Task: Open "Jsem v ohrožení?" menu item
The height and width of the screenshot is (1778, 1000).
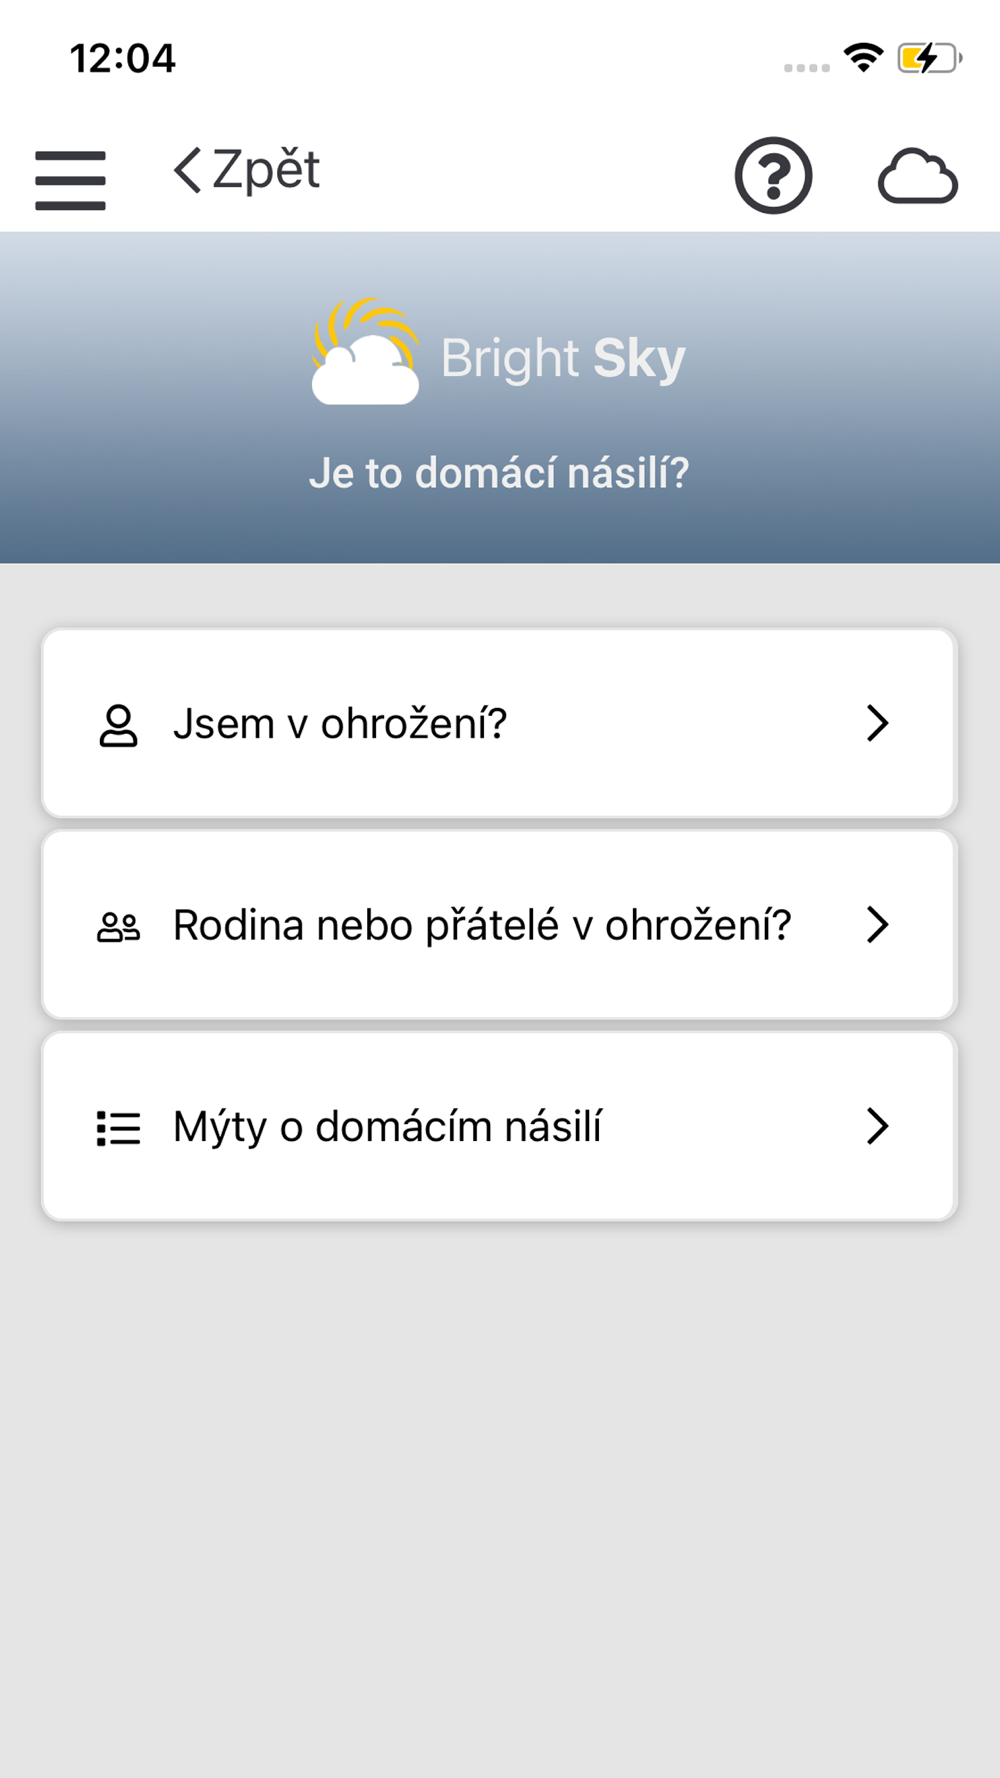Action: 340,723
